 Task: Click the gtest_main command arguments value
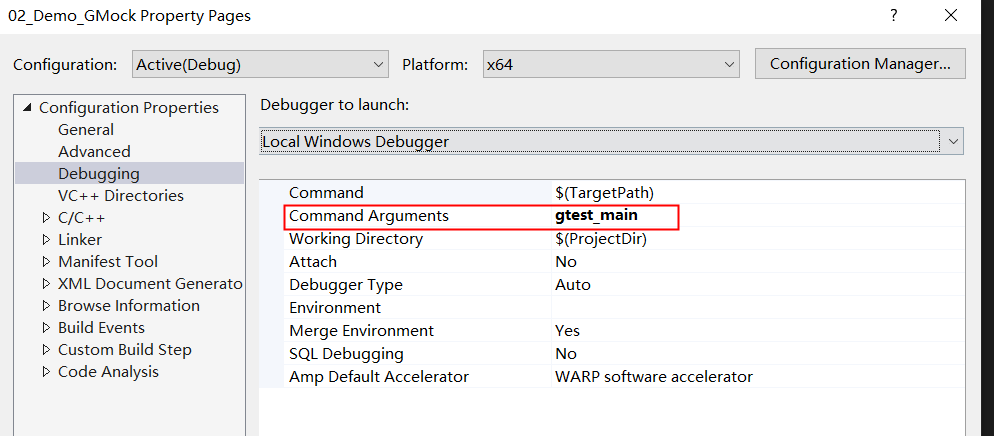tap(597, 215)
